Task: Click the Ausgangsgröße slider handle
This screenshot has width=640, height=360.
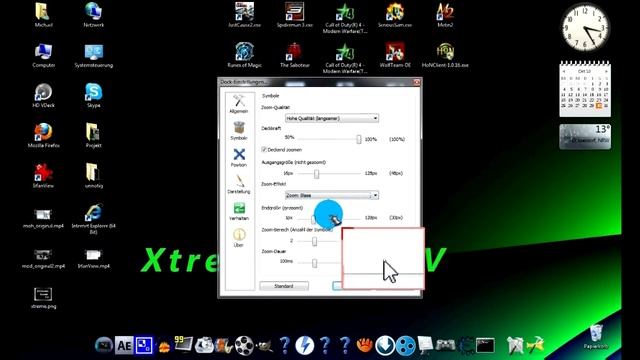Action: click(x=316, y=173)
